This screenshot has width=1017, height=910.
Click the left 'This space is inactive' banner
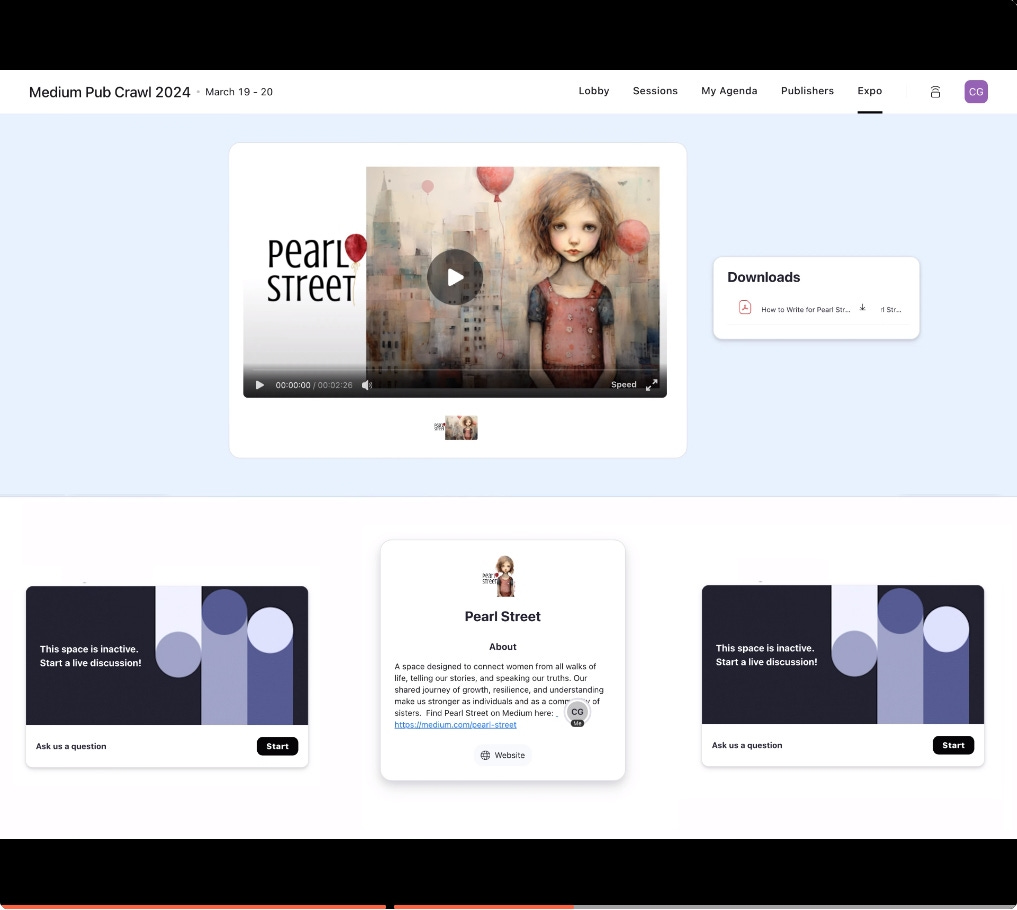167,655
